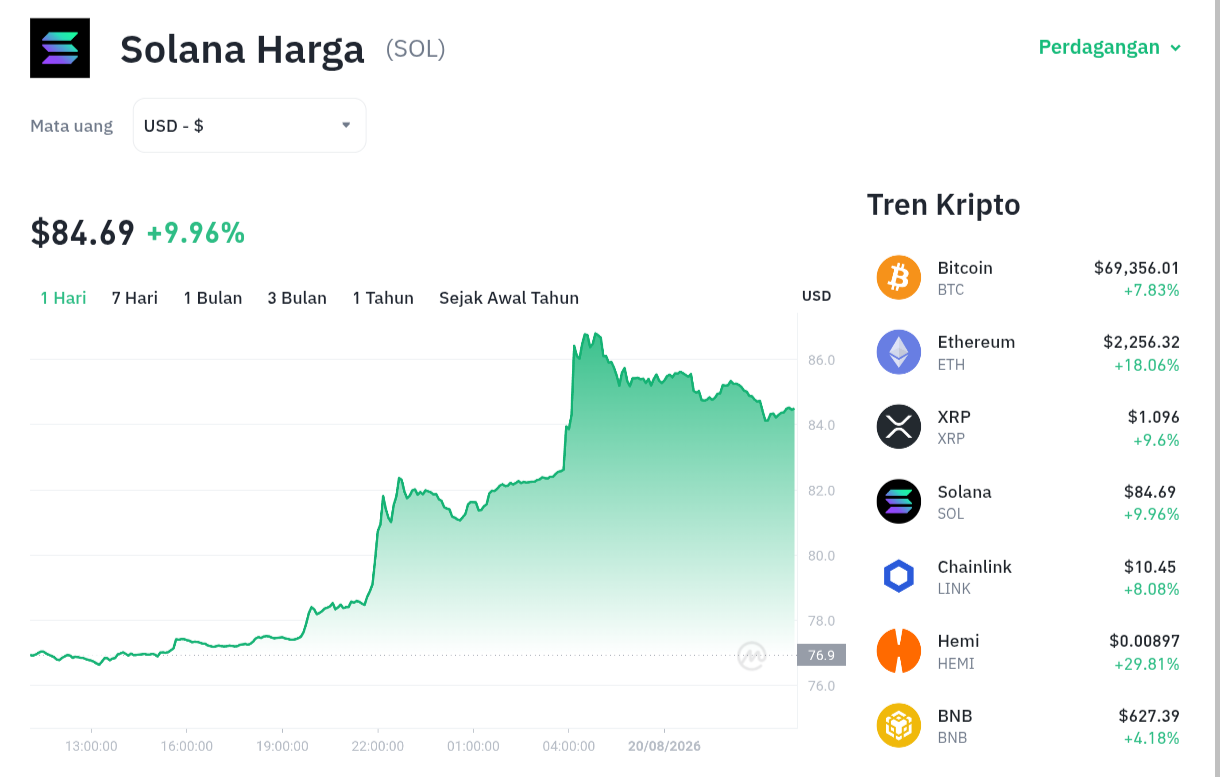Expand the Perdagangan dropdown
Image resolution: width=1220 pixels, height=777 pixels.
point(1110,47)
